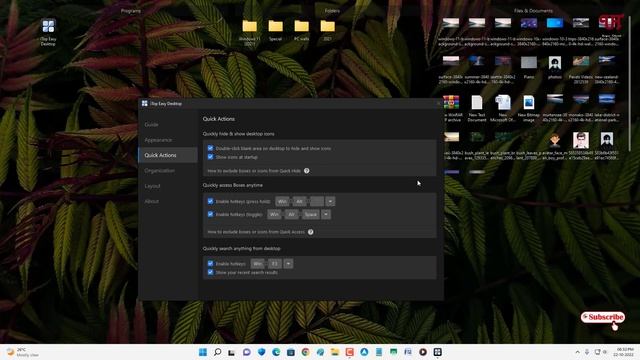
Task: Toggle Show icons at startup checkbox
Action: [x=210, y=157]
